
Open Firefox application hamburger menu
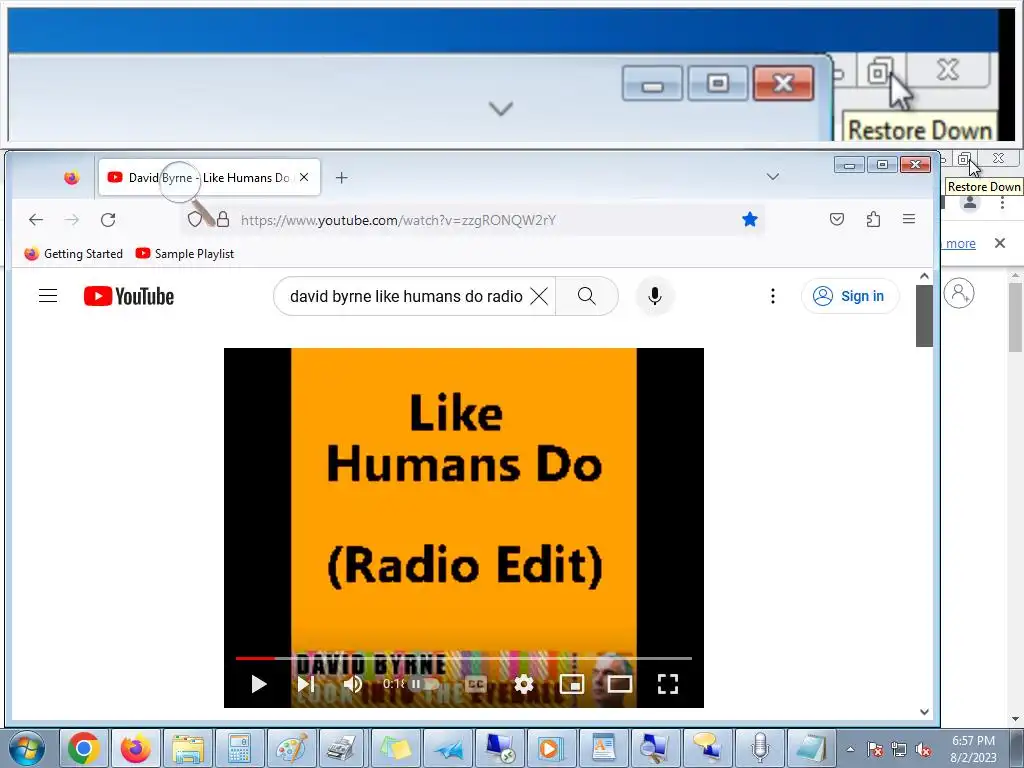tap(908, 219)
